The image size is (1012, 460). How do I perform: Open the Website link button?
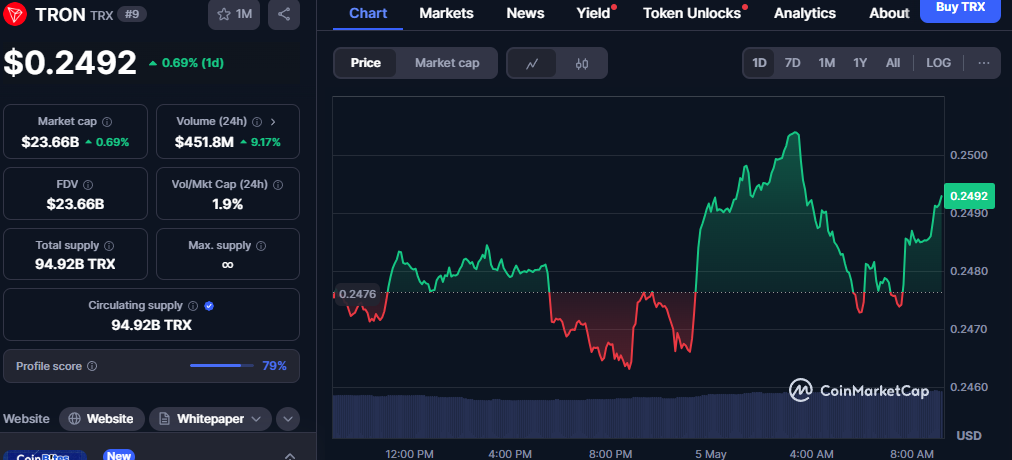click(x=101, y=419)
